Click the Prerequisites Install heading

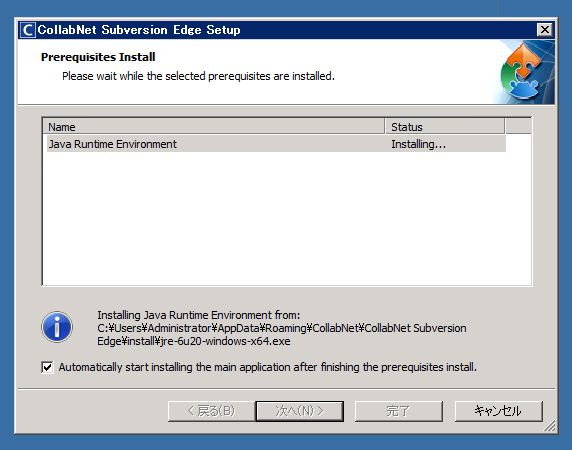(98, 57)
